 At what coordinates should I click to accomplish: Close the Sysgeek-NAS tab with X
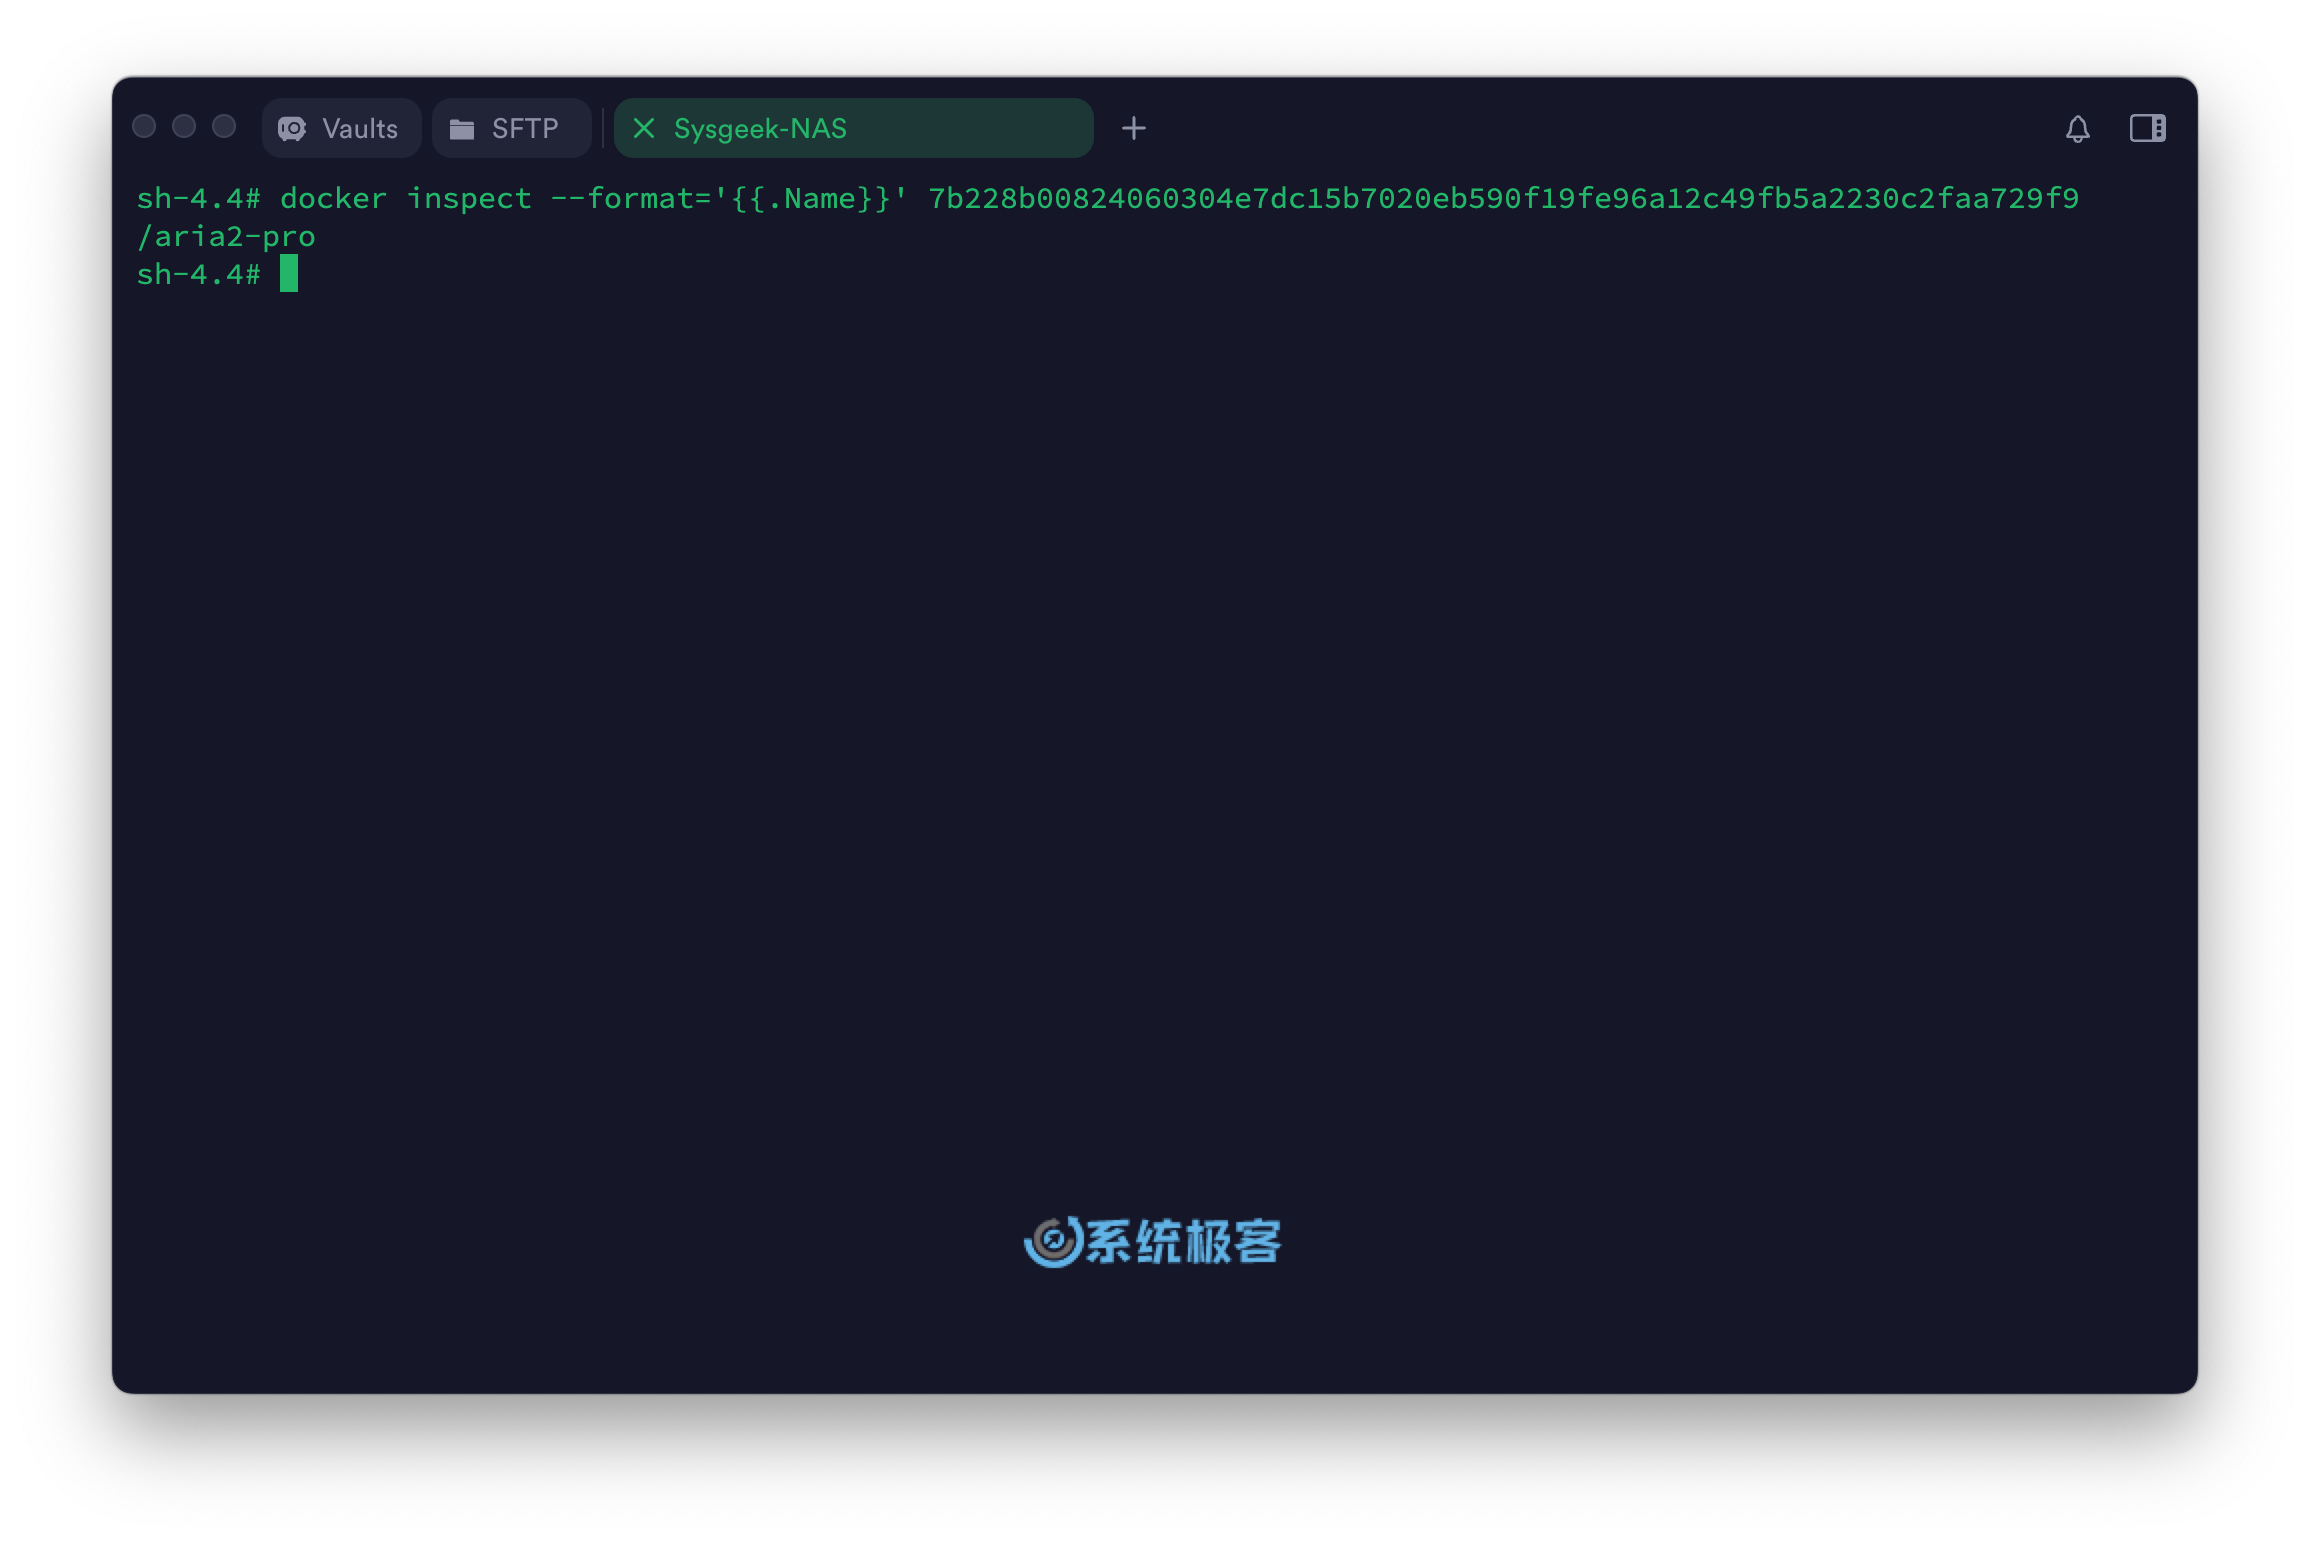coord(644,128)
